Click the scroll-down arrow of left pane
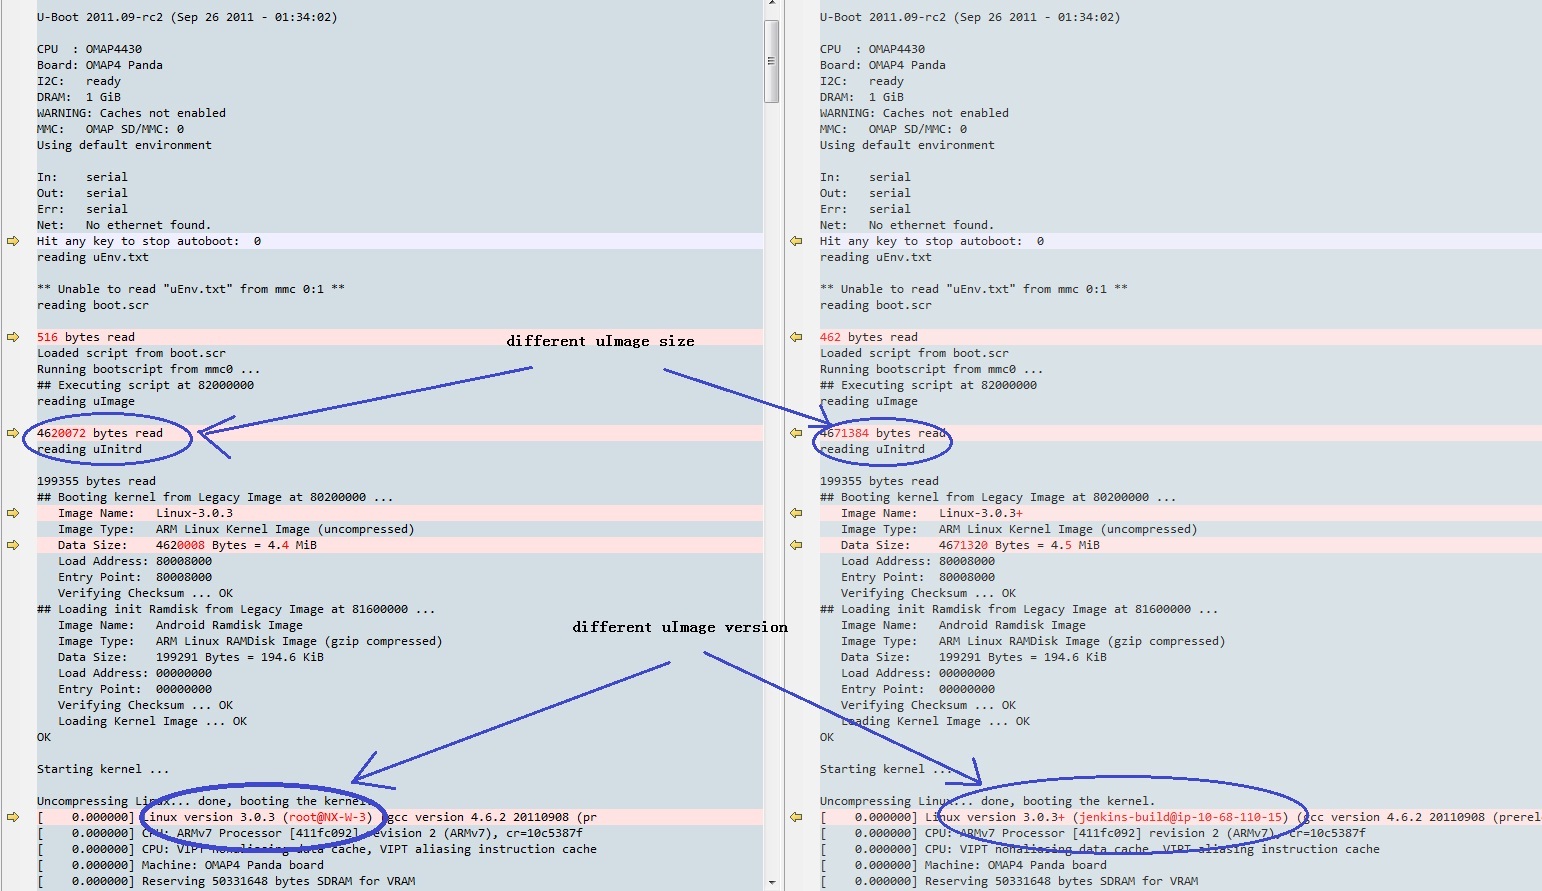1542x891 pixels. 771,883
